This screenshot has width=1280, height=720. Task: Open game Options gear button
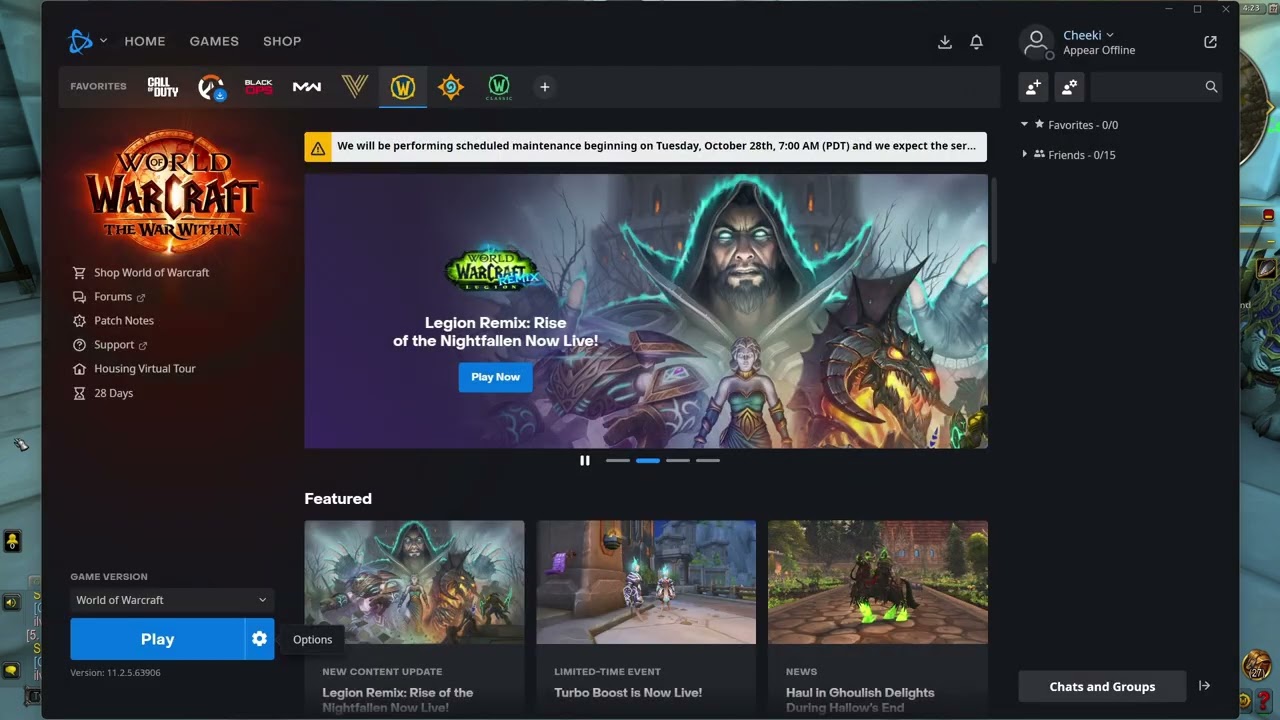click(260, 639)
